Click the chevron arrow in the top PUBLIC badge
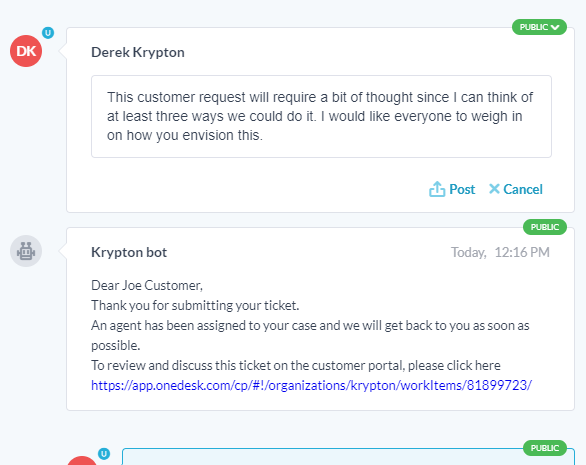The height and width of the screenshot is (465, 586). pyautogui.click(x=555, y=27)
